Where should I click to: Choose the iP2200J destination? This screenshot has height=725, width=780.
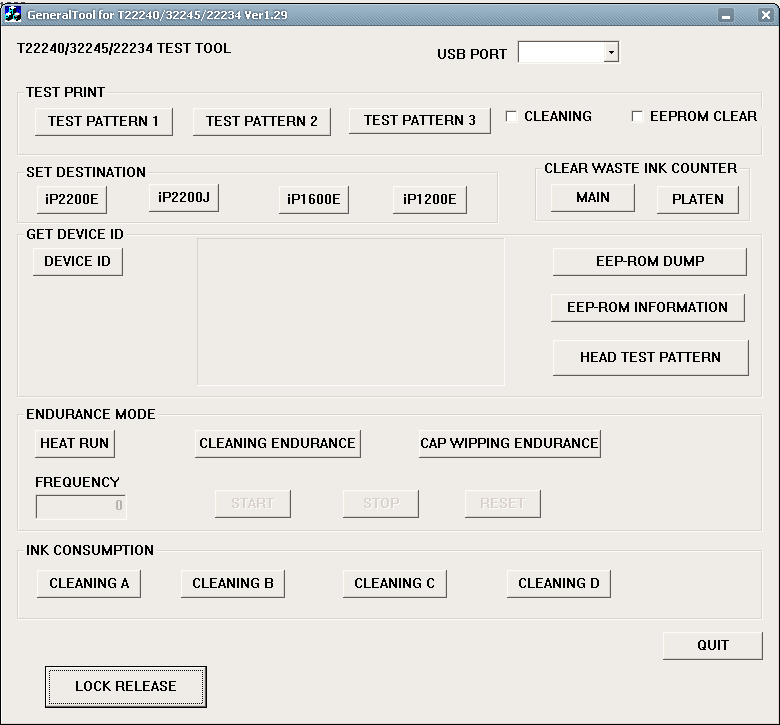184,198
